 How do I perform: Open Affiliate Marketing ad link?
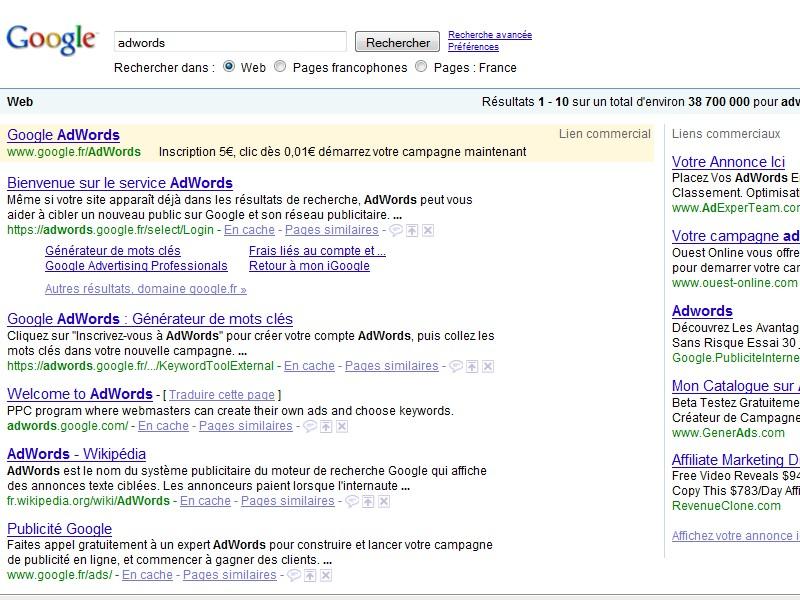tap(736, 460)
